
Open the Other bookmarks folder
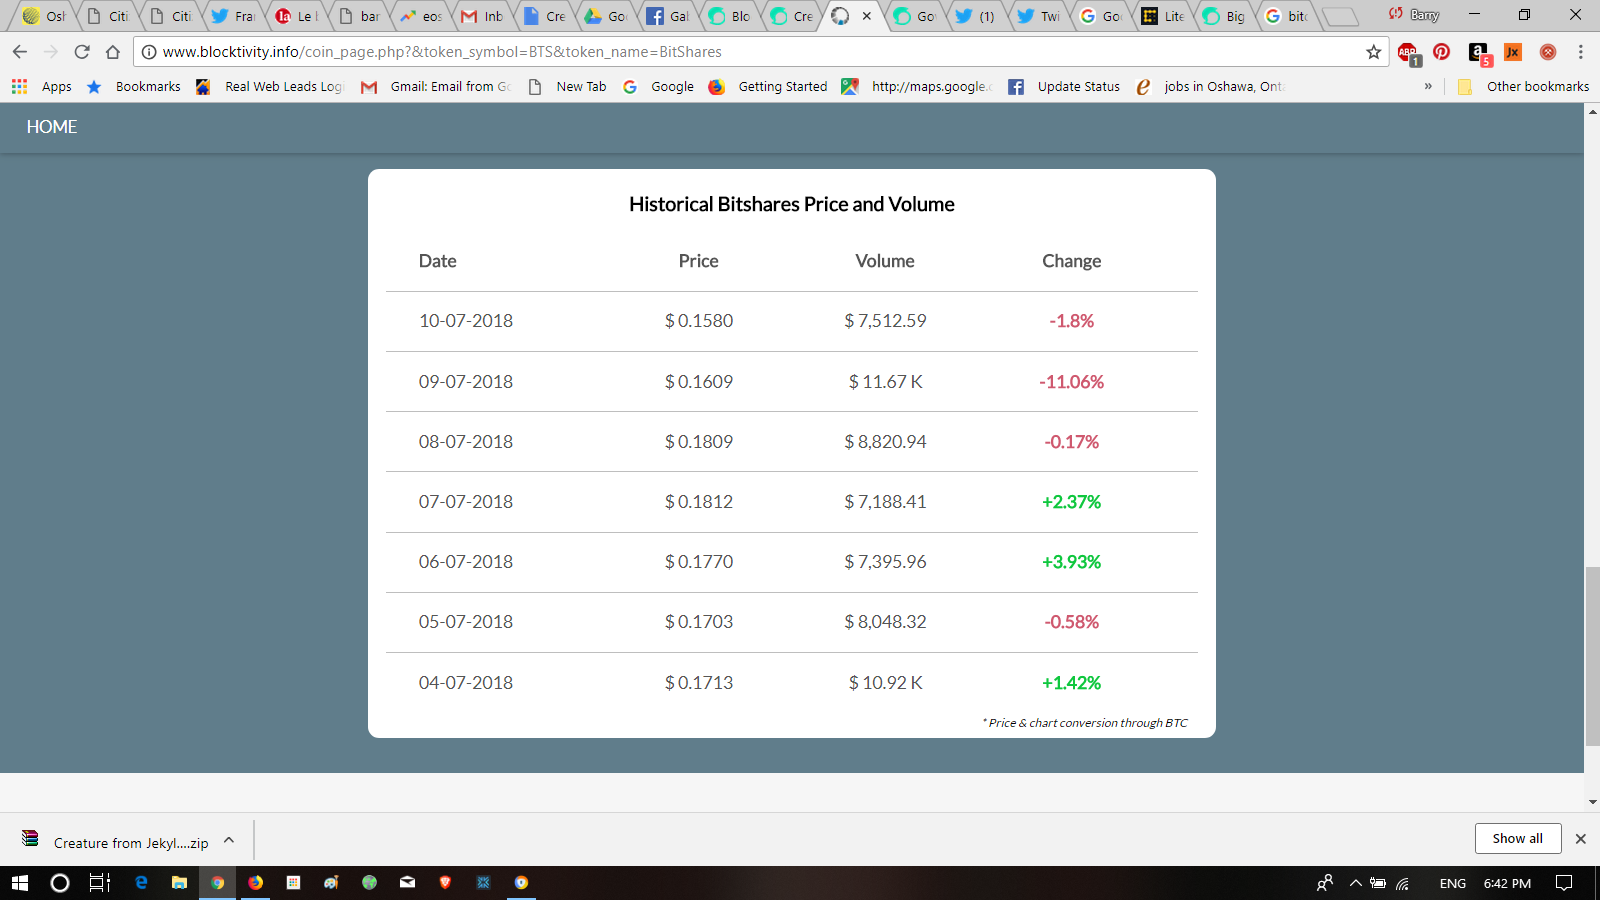1523,87
